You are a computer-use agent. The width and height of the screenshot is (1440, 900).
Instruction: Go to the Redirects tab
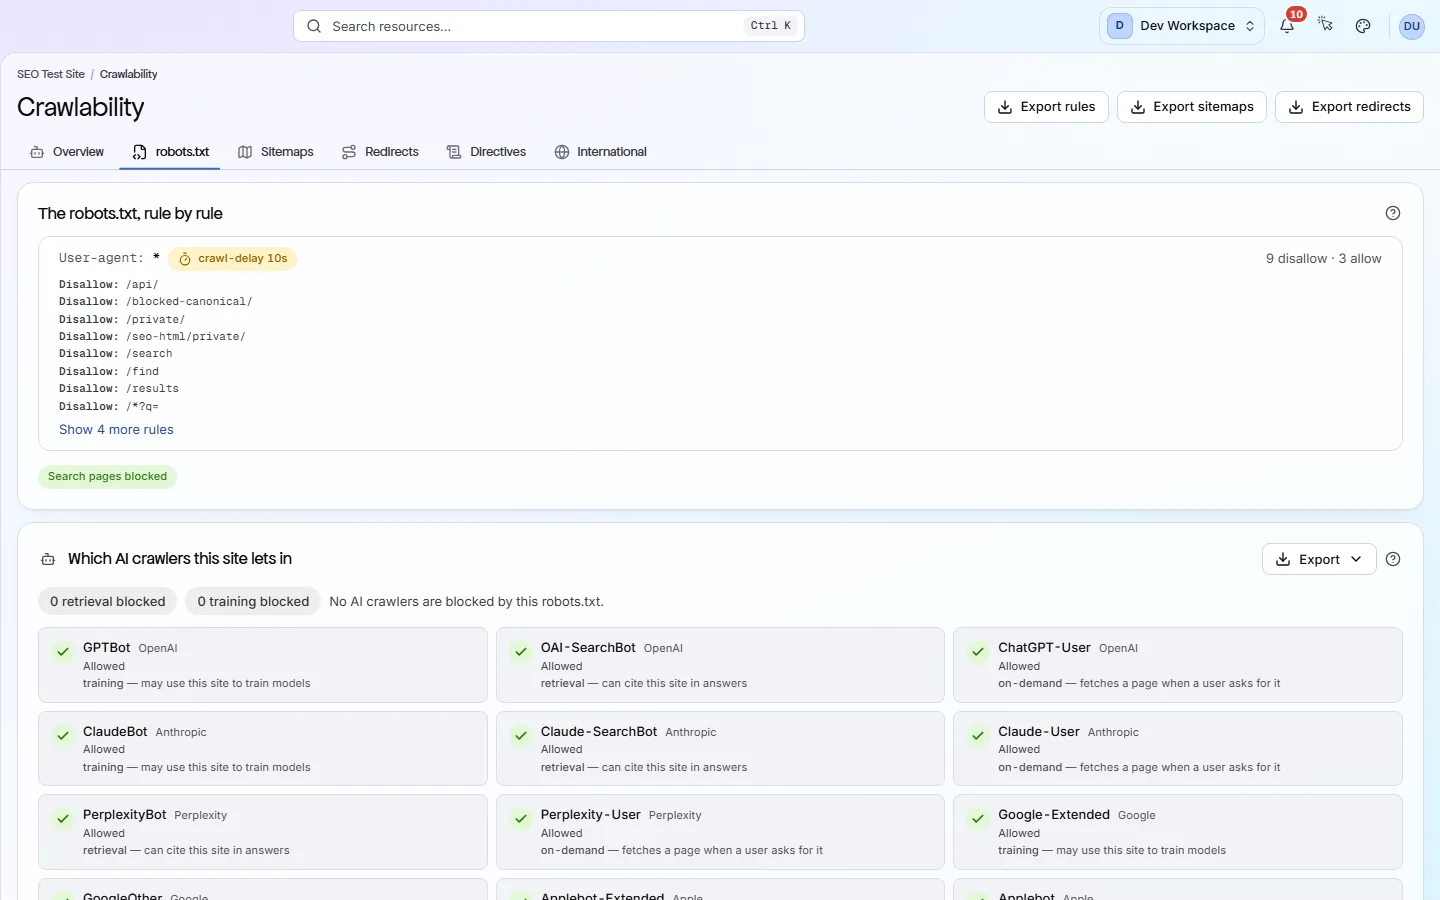(380, 152)
